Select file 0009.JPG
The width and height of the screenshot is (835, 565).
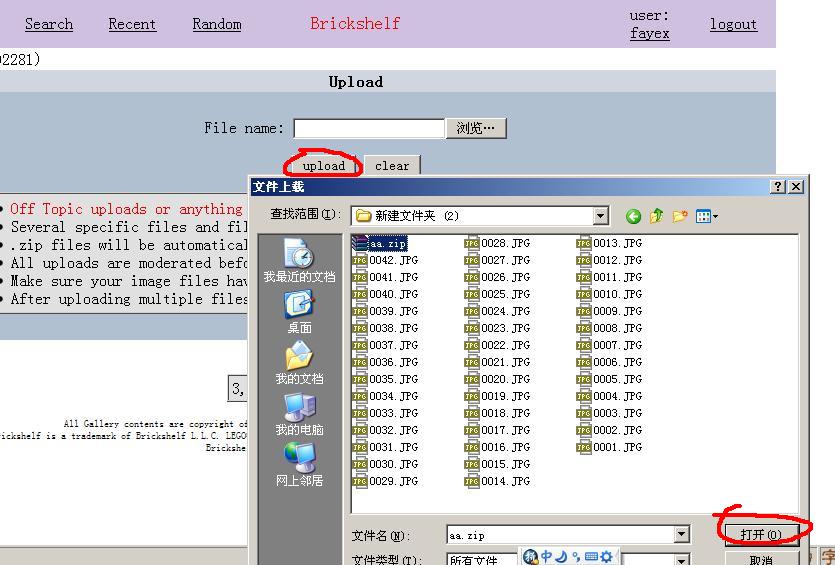(x=610, y=312)
